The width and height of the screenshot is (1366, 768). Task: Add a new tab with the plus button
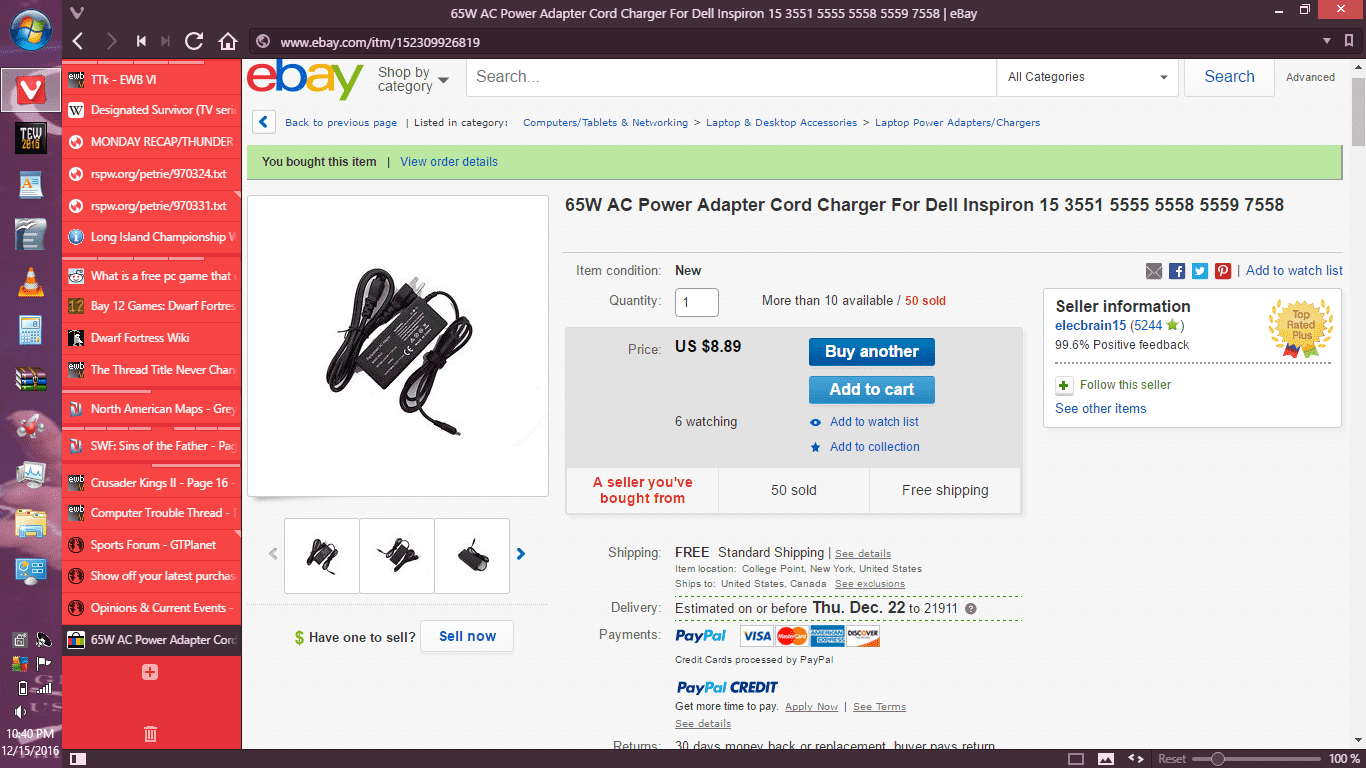pyautogui.click(x=150, y=672)
